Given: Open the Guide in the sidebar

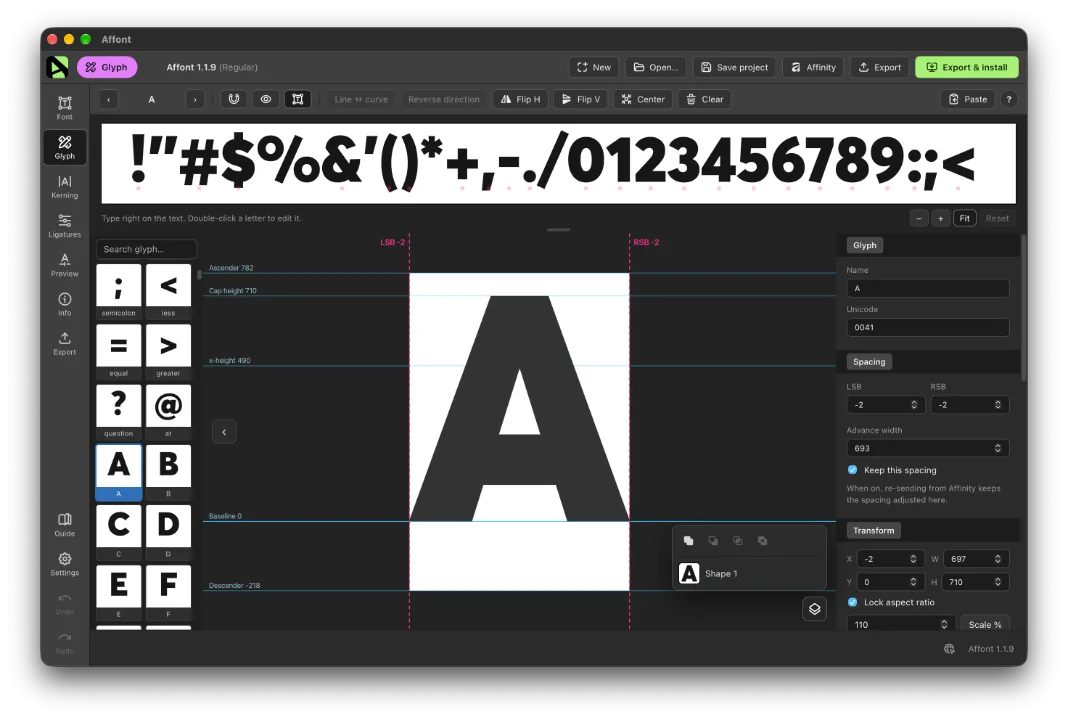Looking at the screenshot, I should tap(65, 525).
